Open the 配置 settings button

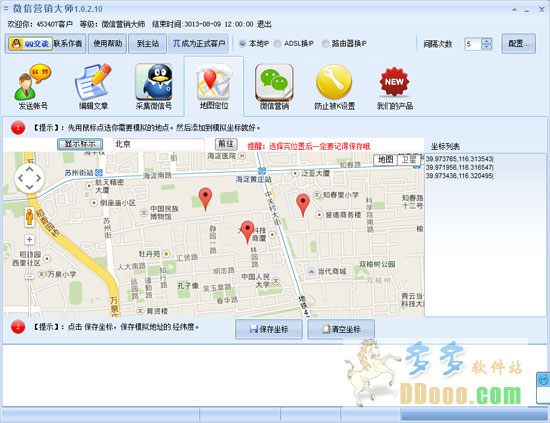tap(518, 44)
